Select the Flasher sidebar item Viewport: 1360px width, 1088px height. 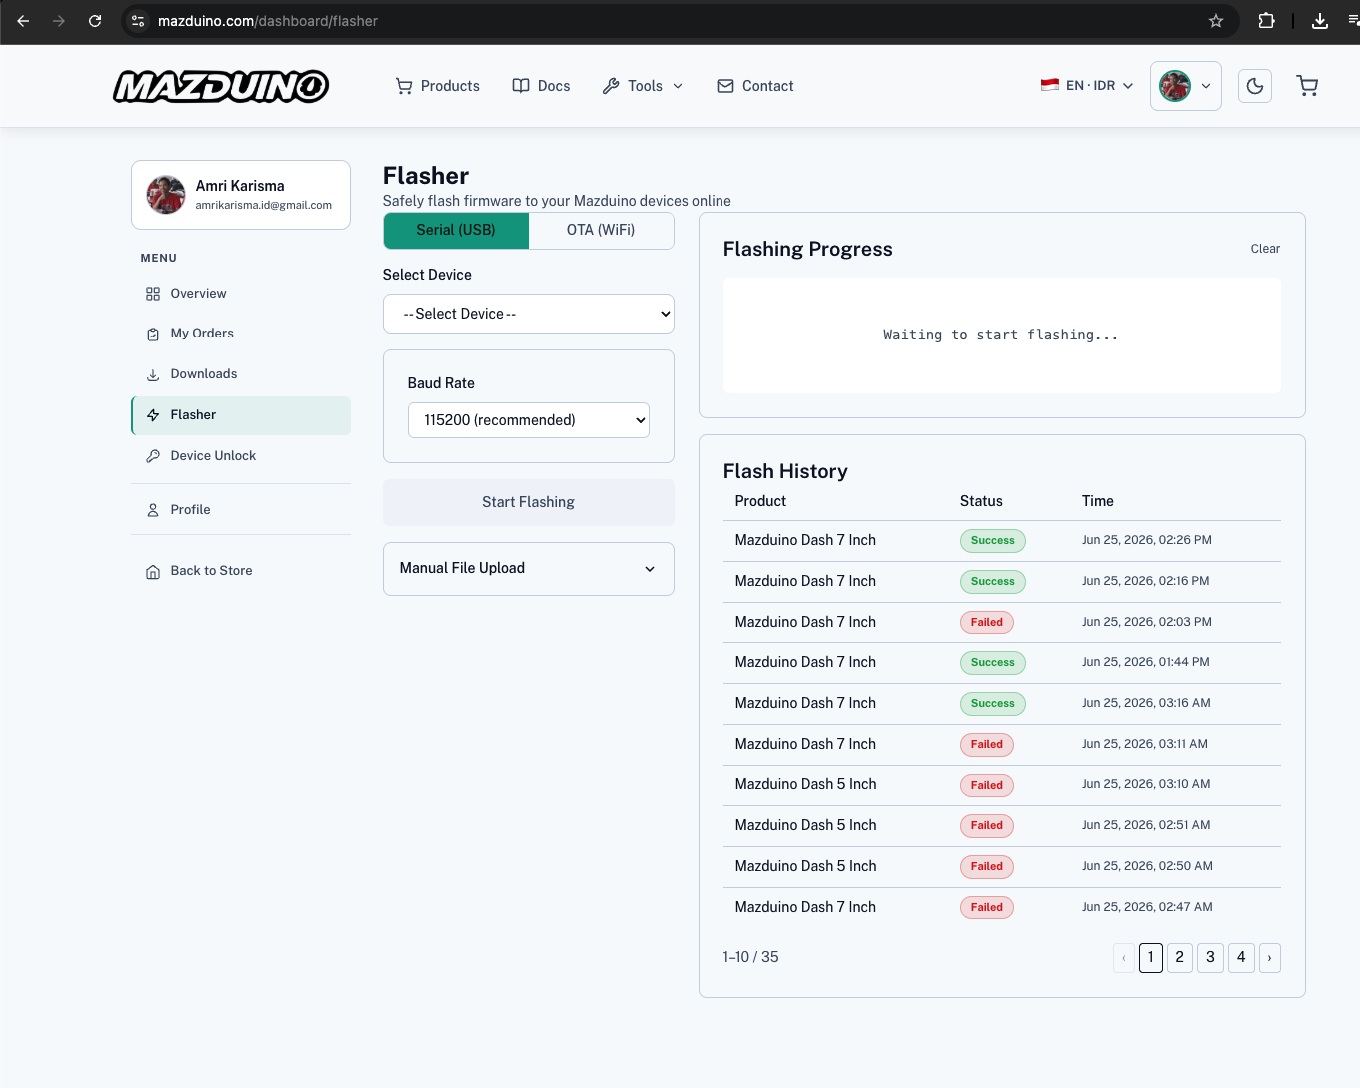(241, 415)
